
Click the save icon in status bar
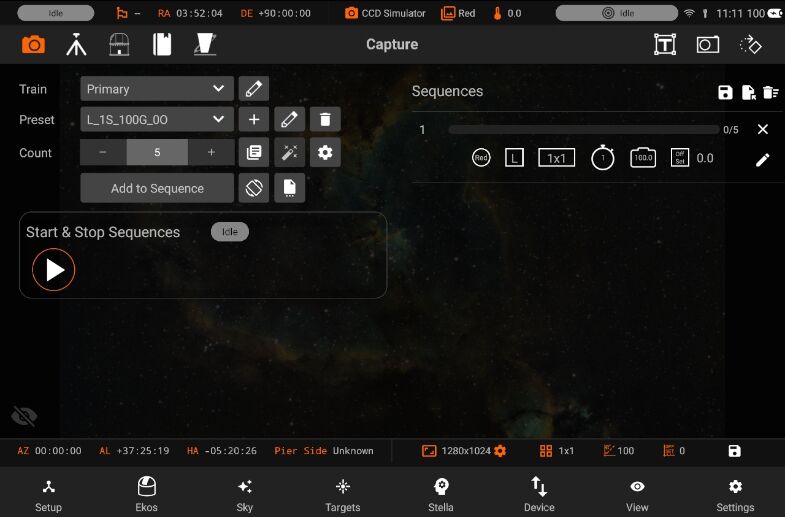734,451
